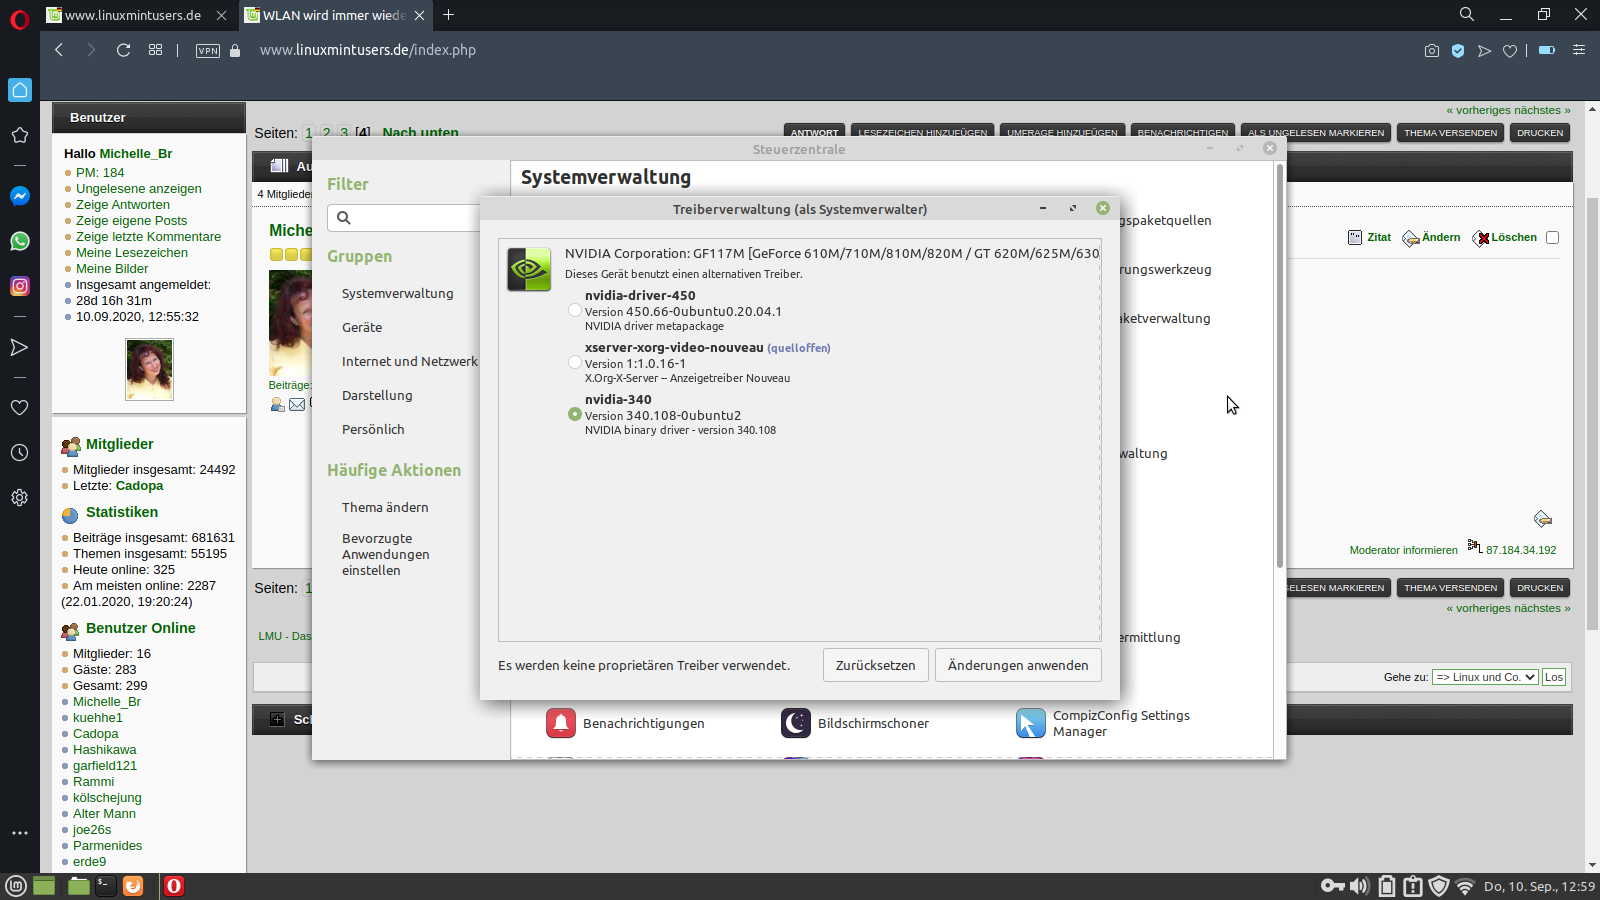Open Firefox from the taskbar
Image resolution: width=1600 pixels, height=900 pixels.
[134, 885]
